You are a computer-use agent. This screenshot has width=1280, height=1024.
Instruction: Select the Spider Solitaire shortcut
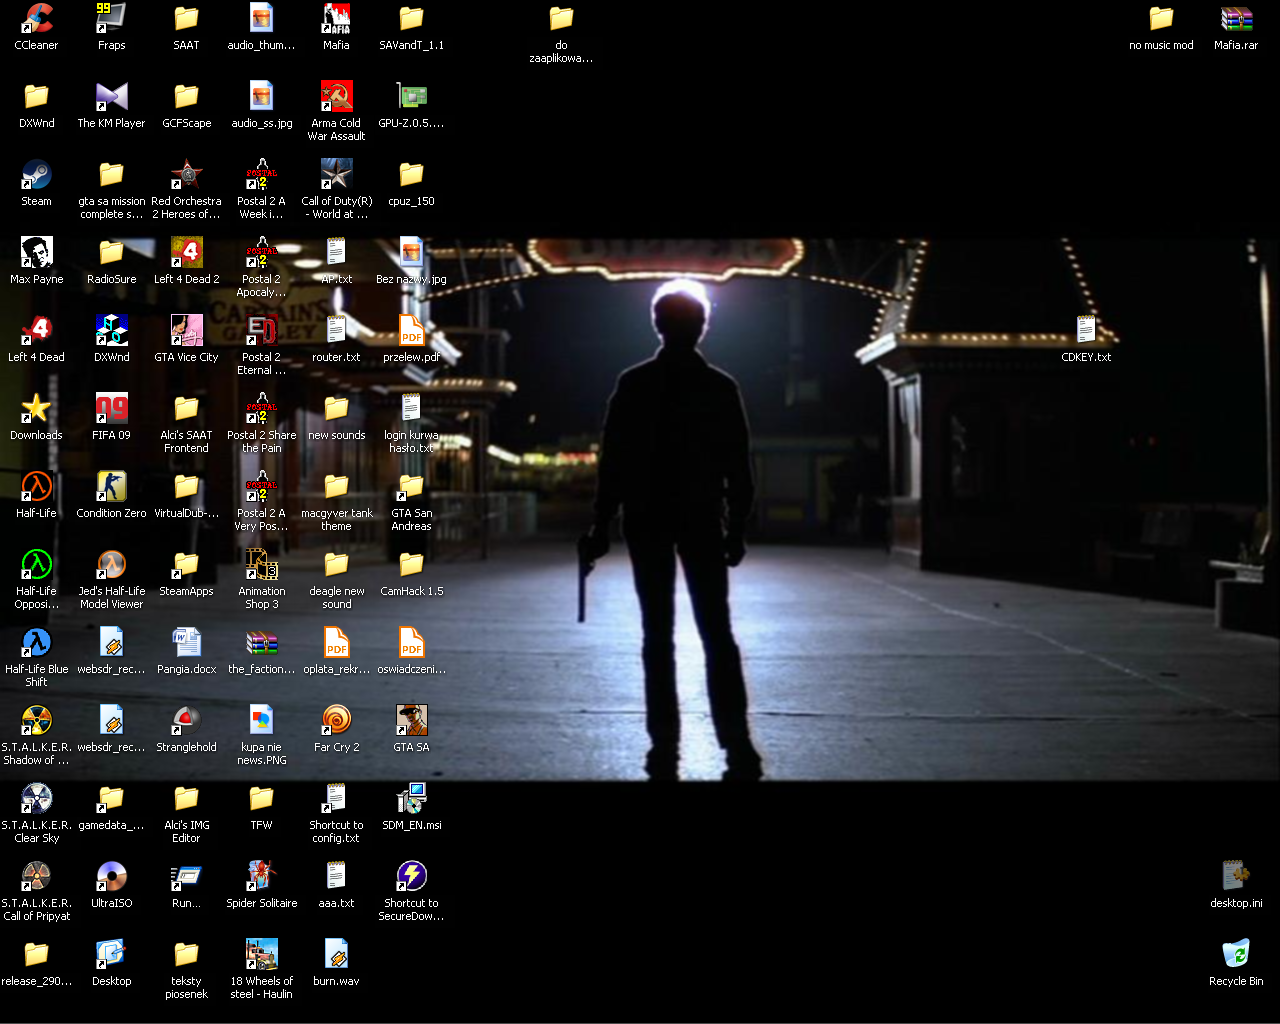coord(261,876)
